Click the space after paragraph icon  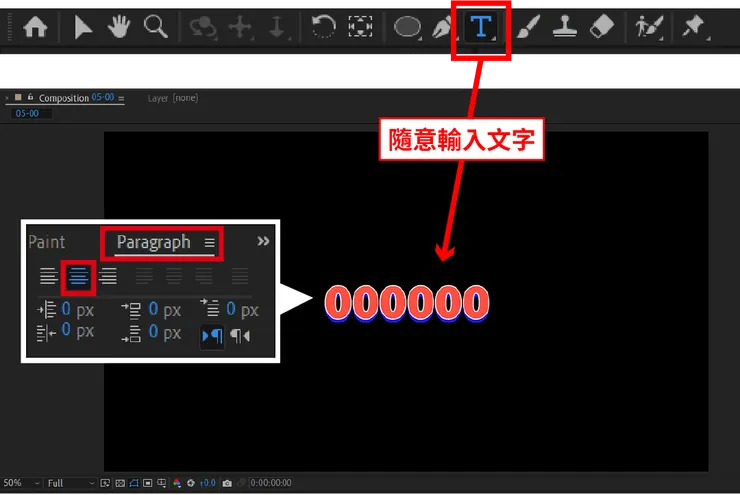pos(131,333)
